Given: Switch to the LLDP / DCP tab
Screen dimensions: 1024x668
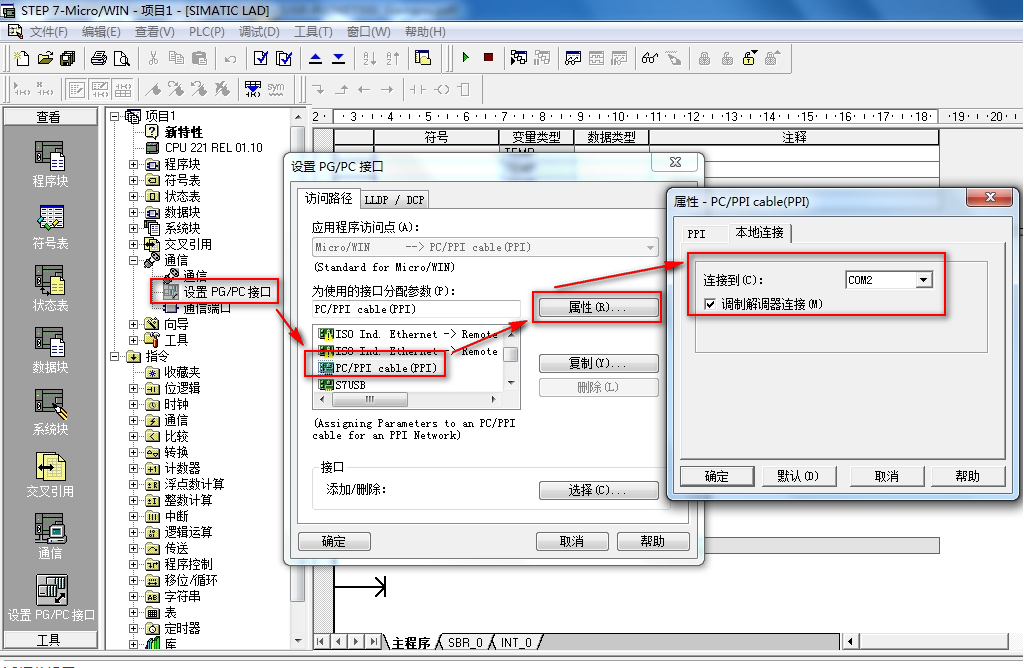Looking at the screenshot, I should [394, 200].
